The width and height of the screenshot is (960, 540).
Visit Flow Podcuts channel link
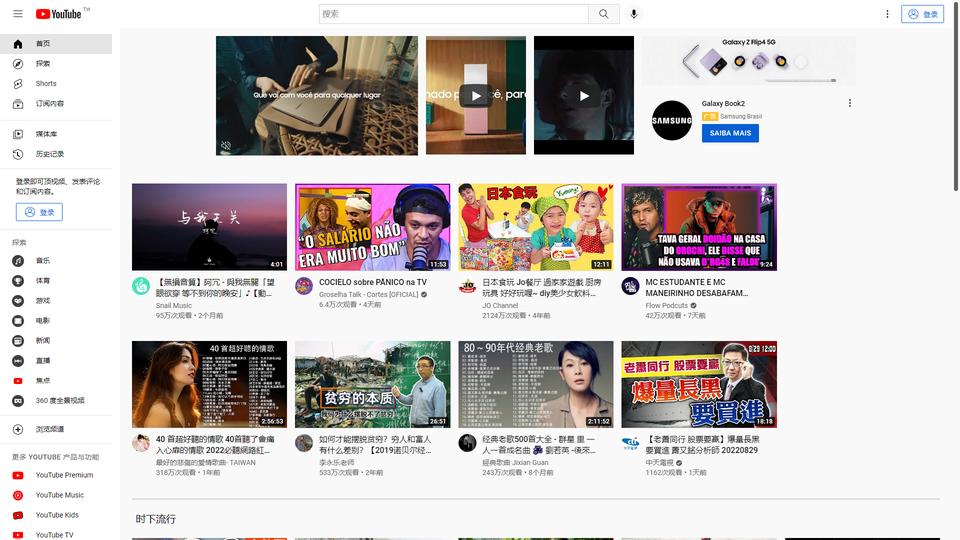667,306
